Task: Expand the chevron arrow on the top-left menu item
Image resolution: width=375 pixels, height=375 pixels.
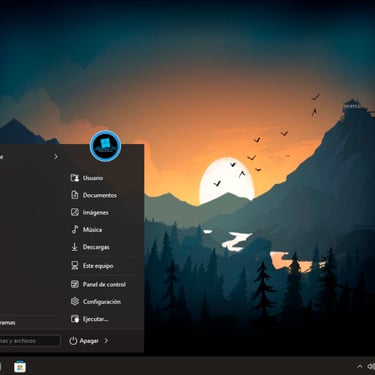Action: click(56, 156)
